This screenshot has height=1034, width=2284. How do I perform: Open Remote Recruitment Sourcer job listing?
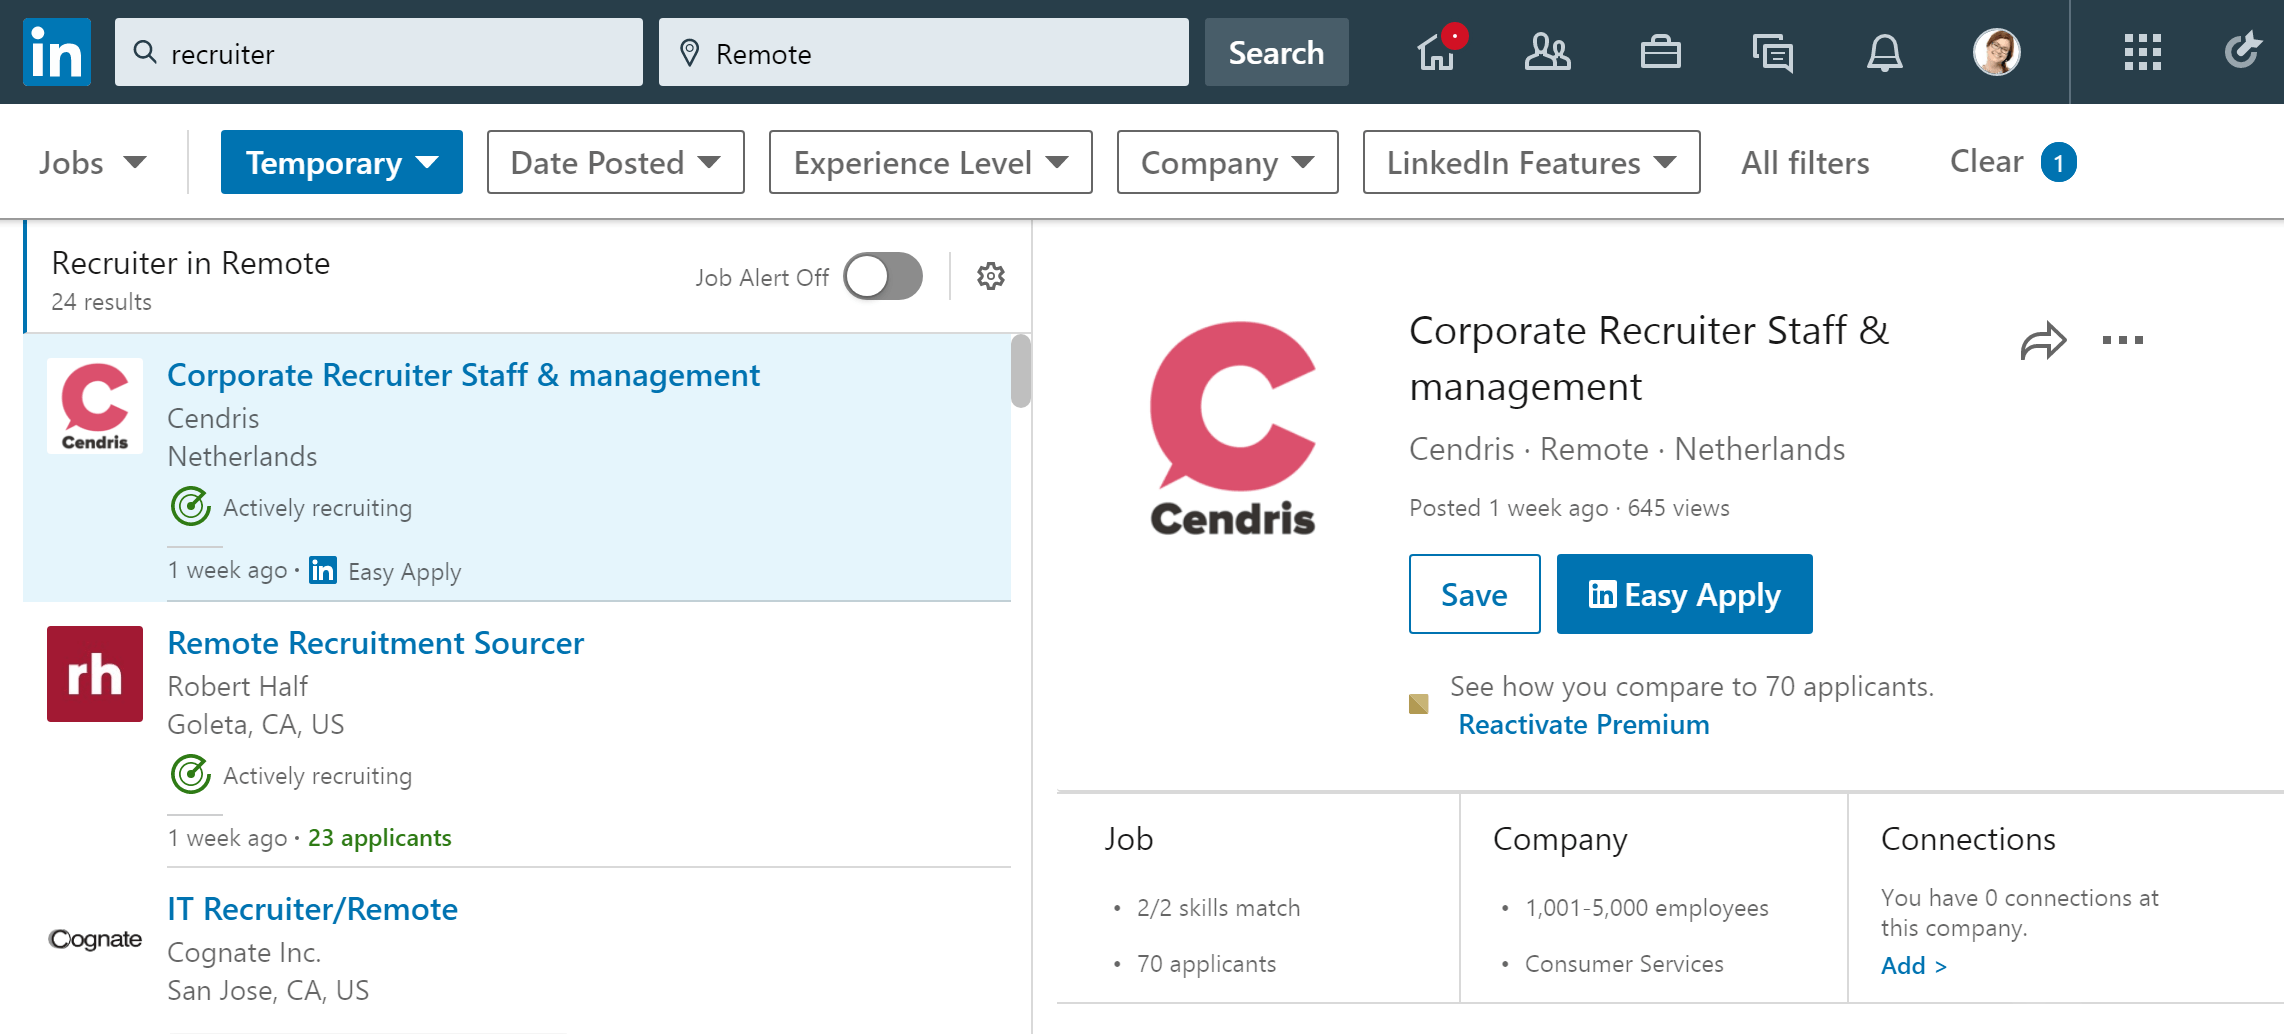pyautogui.click(x=375, y=643)
